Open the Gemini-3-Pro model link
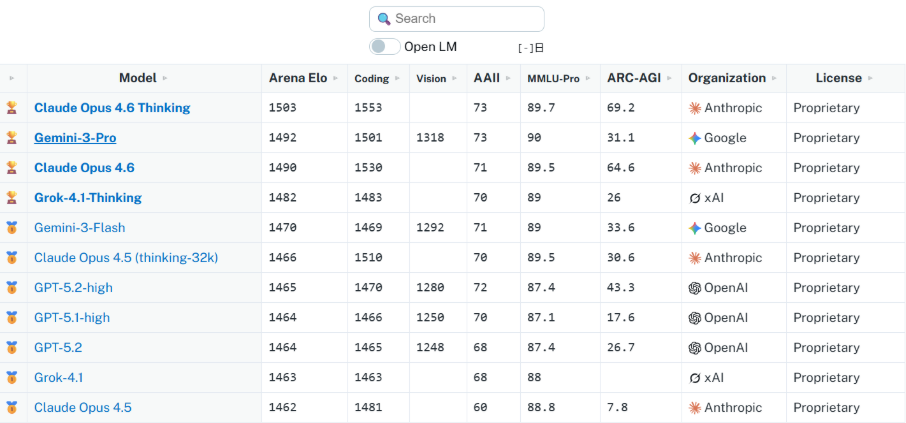The image size is (906, 423). tap(75, 138)
